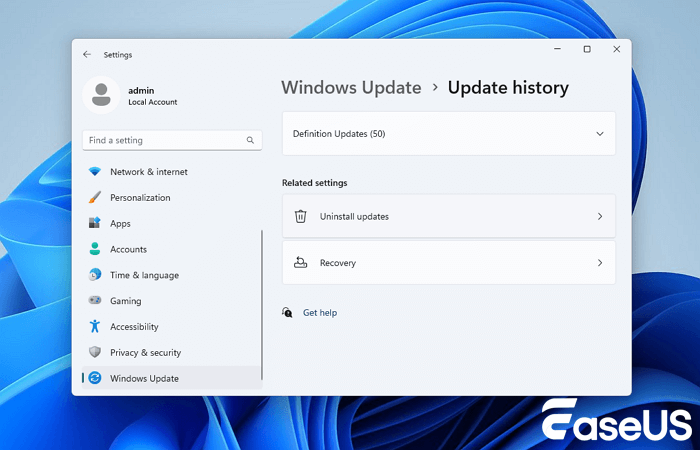Click the Windows Update sync icon
This screenshot has height=450, width=700.
(95, 378)
